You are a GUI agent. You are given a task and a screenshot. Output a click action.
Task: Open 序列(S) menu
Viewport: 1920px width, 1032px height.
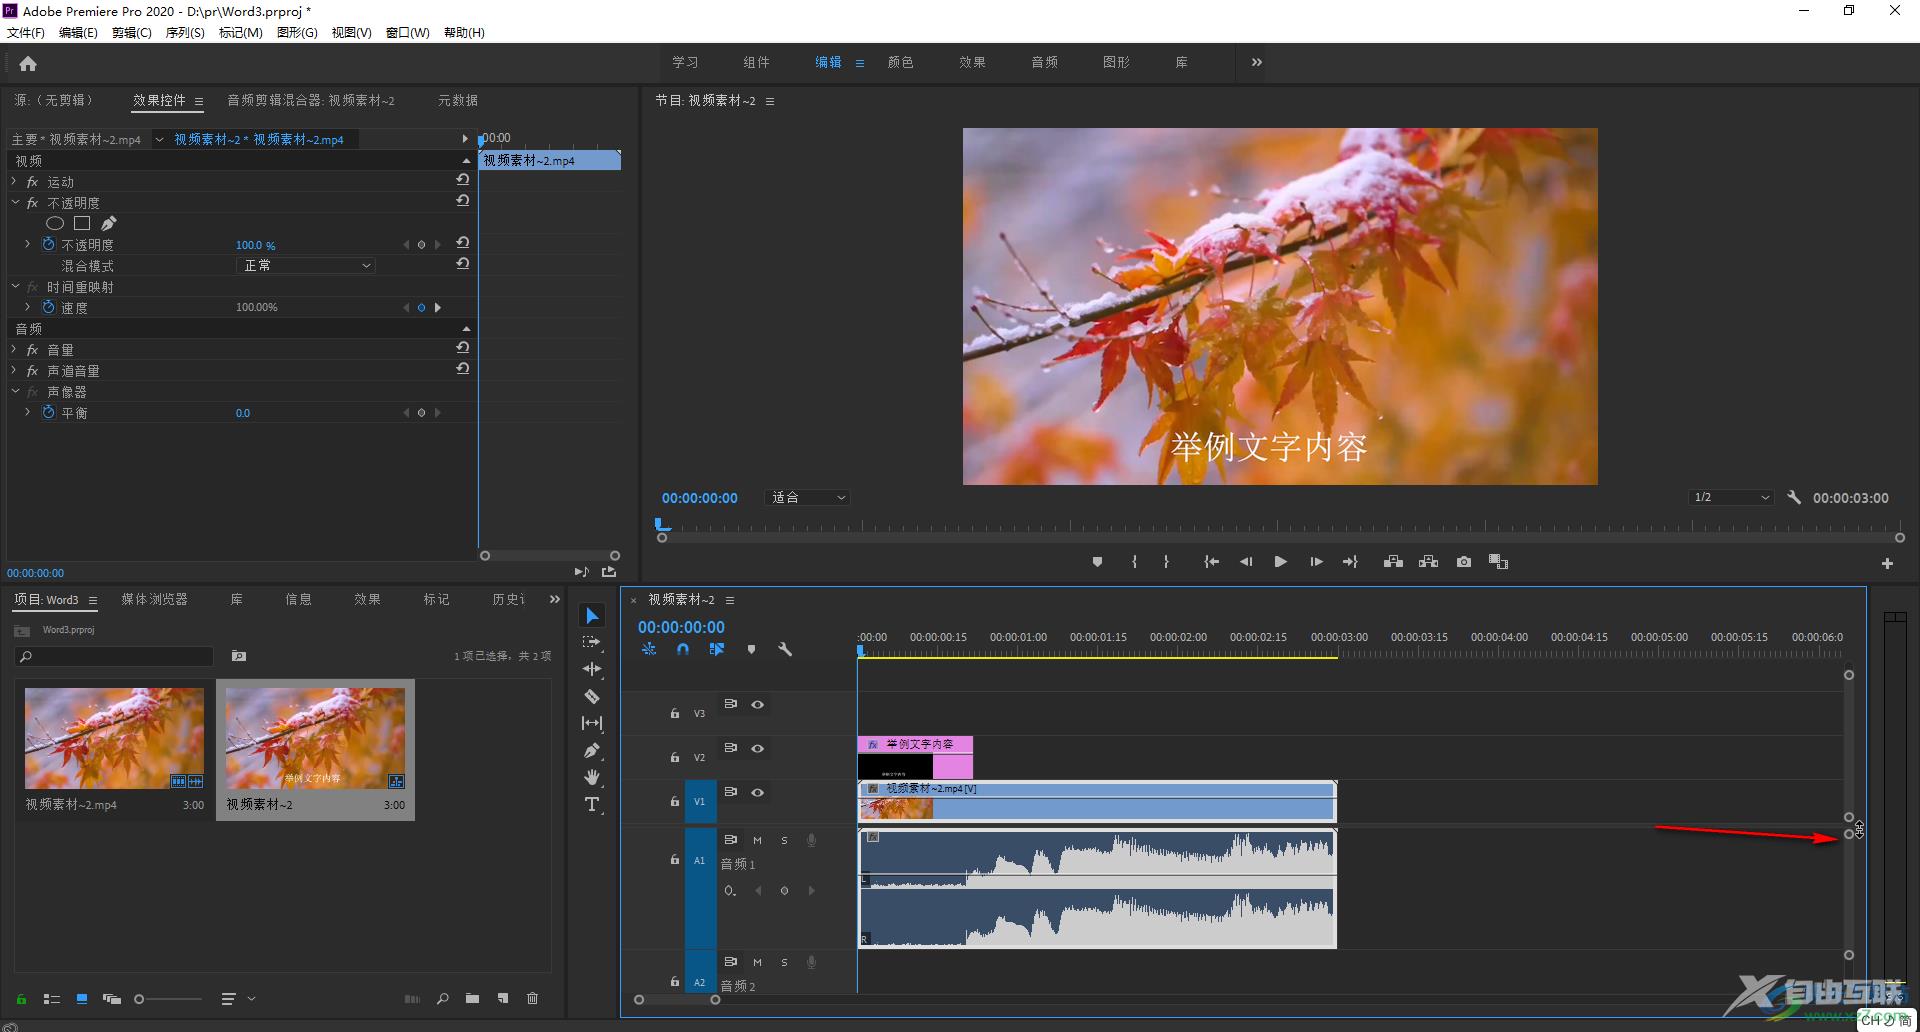pos(185,32)
